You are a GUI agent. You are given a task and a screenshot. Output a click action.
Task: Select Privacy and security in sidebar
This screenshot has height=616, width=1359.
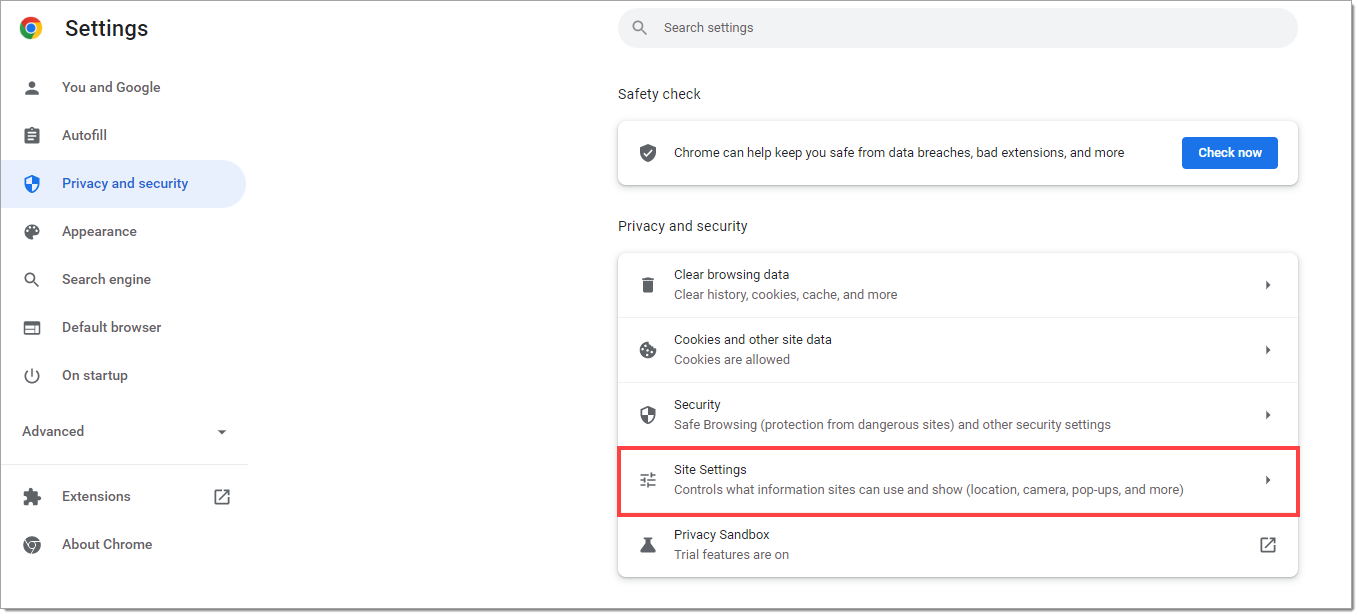(124, 184)
